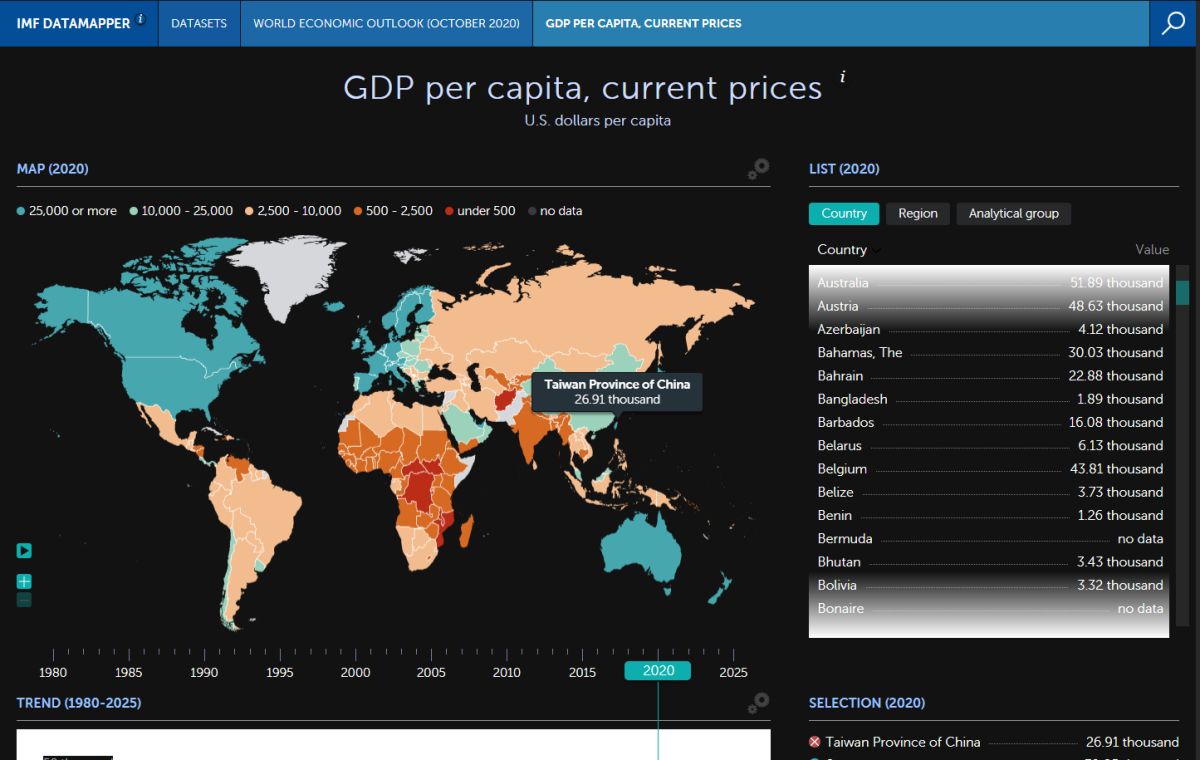Click the IMF DataMapper home link
The image size is (1200, 760).
73,23
